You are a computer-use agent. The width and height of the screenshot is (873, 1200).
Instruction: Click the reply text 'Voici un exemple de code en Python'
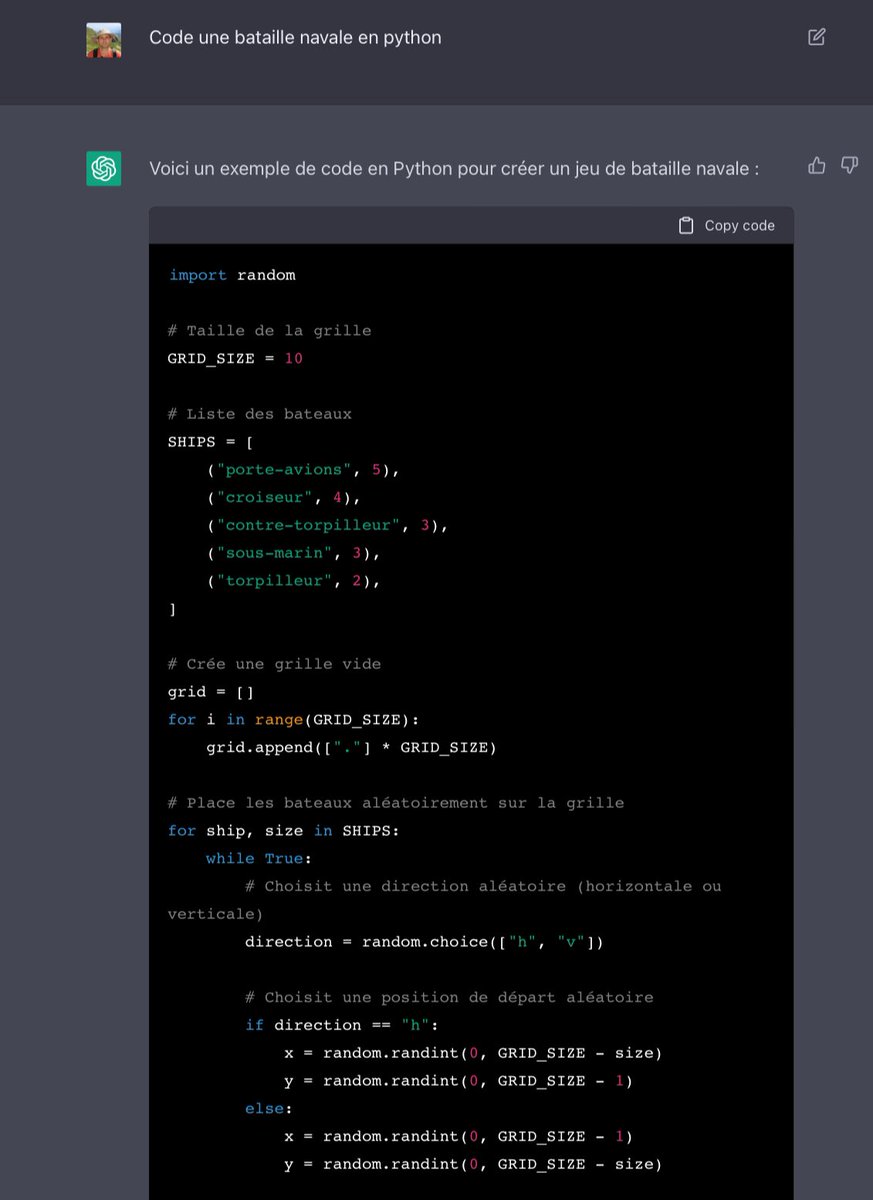point(292,168)
